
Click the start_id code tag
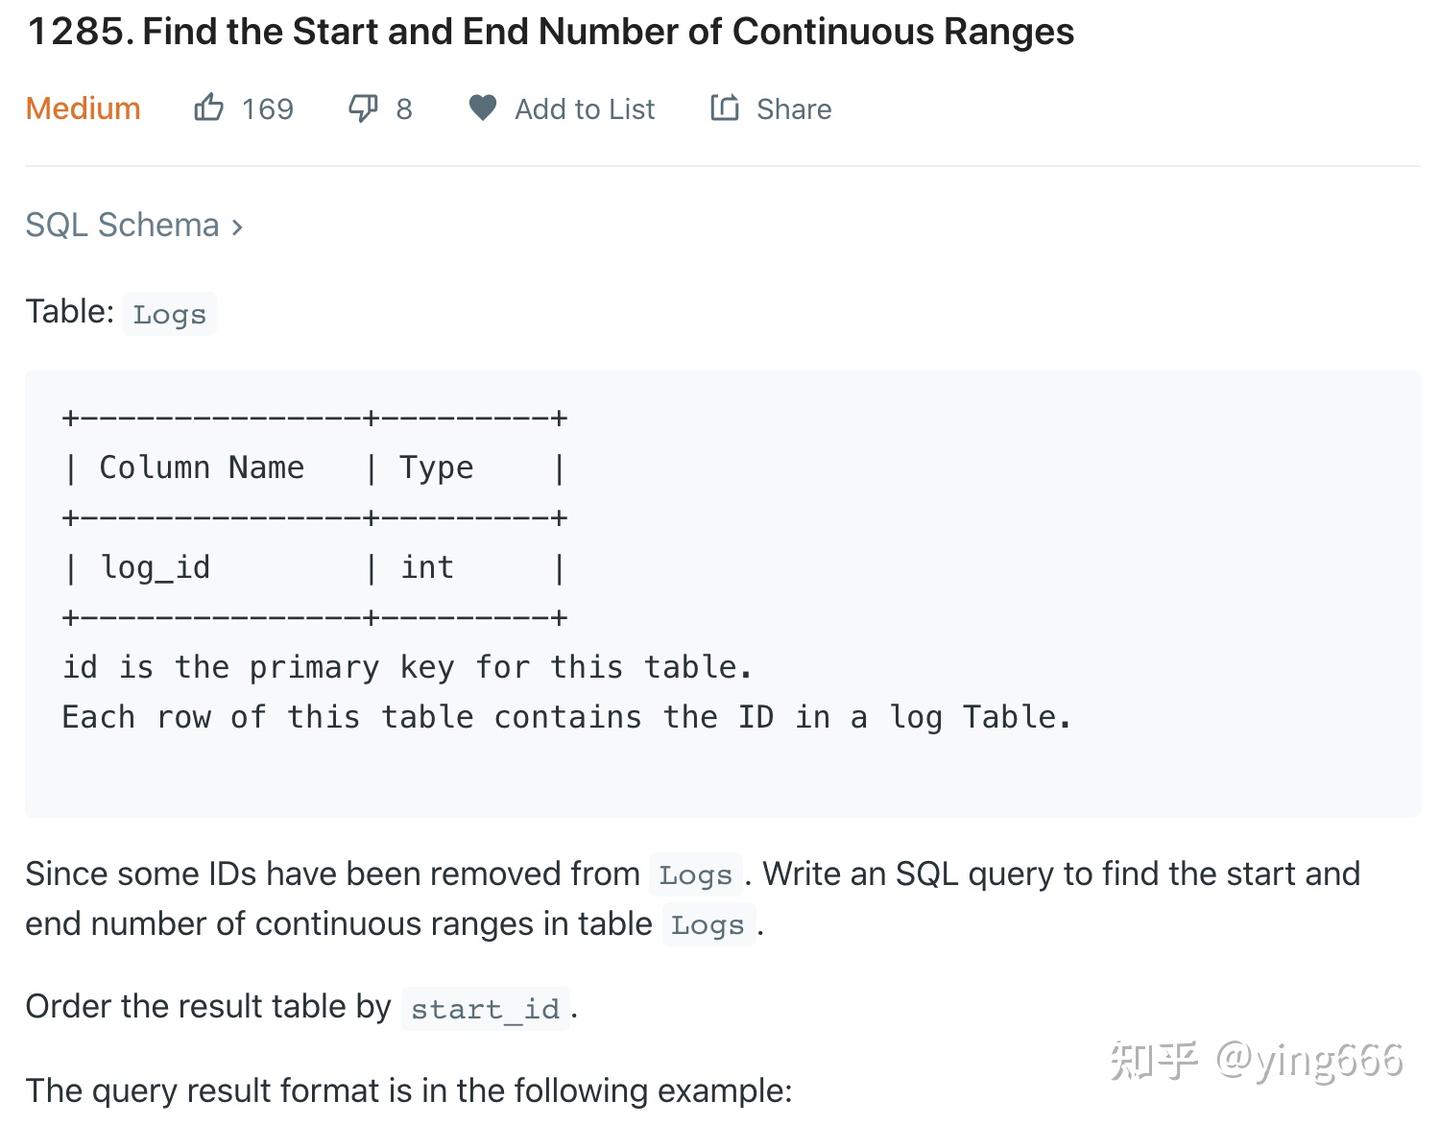485,1009
